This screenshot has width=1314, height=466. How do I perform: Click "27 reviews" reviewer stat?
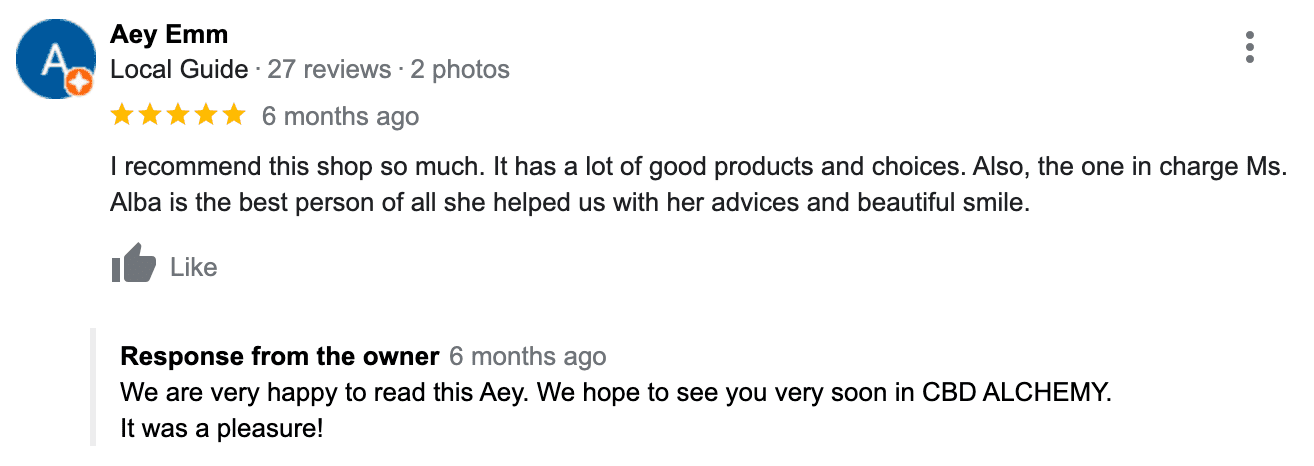click(329, 70)
